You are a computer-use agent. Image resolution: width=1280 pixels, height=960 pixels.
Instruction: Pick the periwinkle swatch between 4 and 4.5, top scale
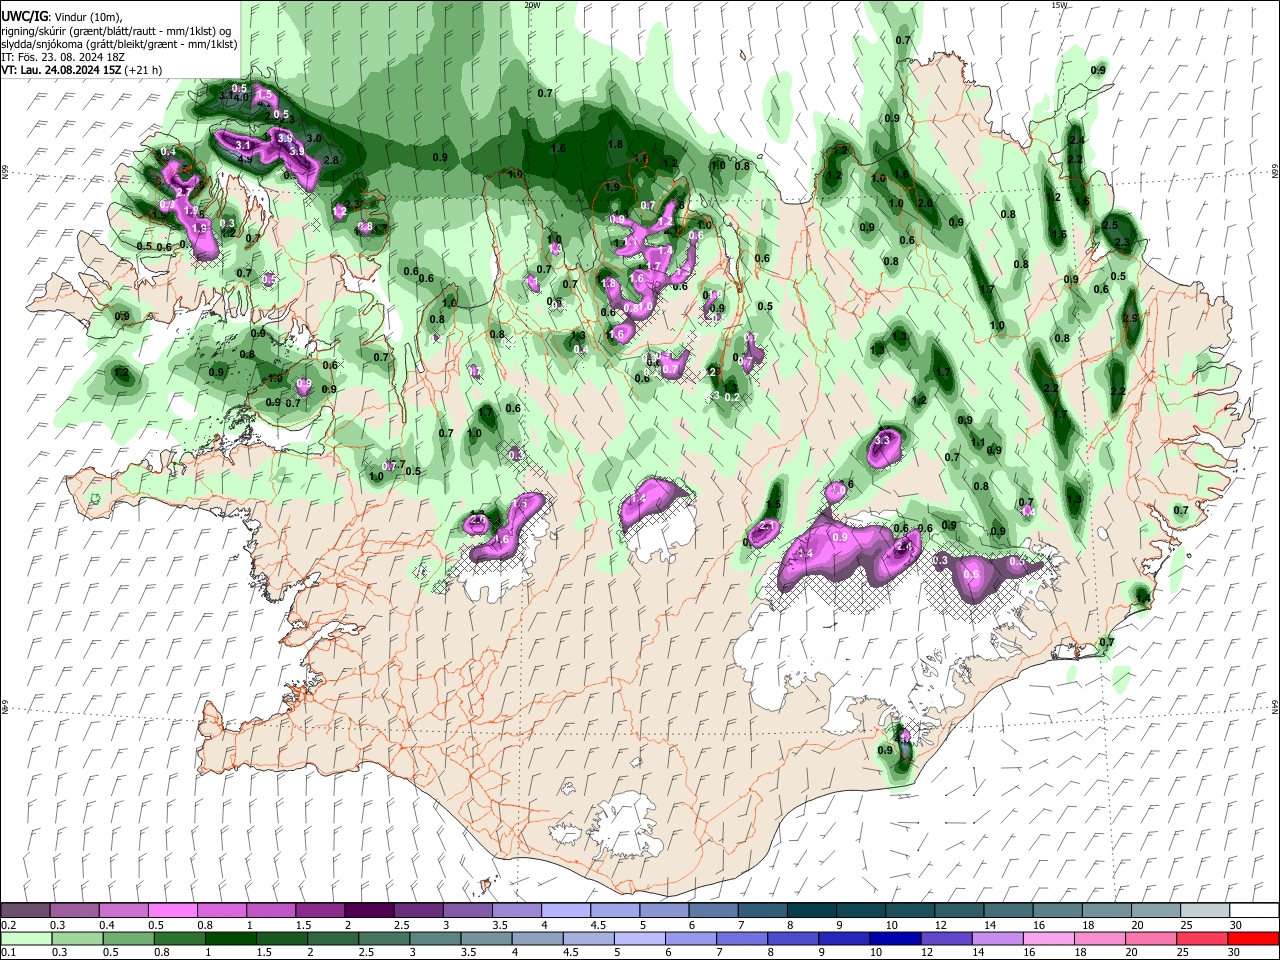(565, 911)
